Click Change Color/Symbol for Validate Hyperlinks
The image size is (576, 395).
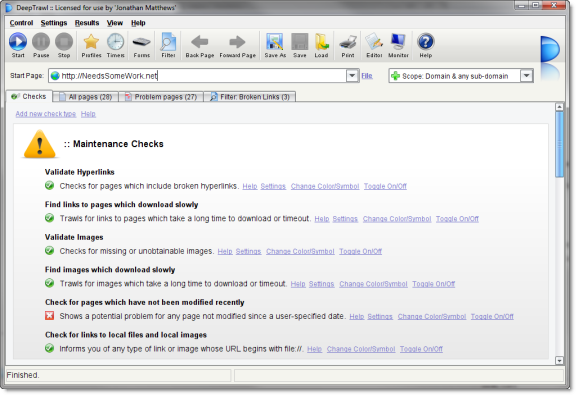[x=325, y=186]
